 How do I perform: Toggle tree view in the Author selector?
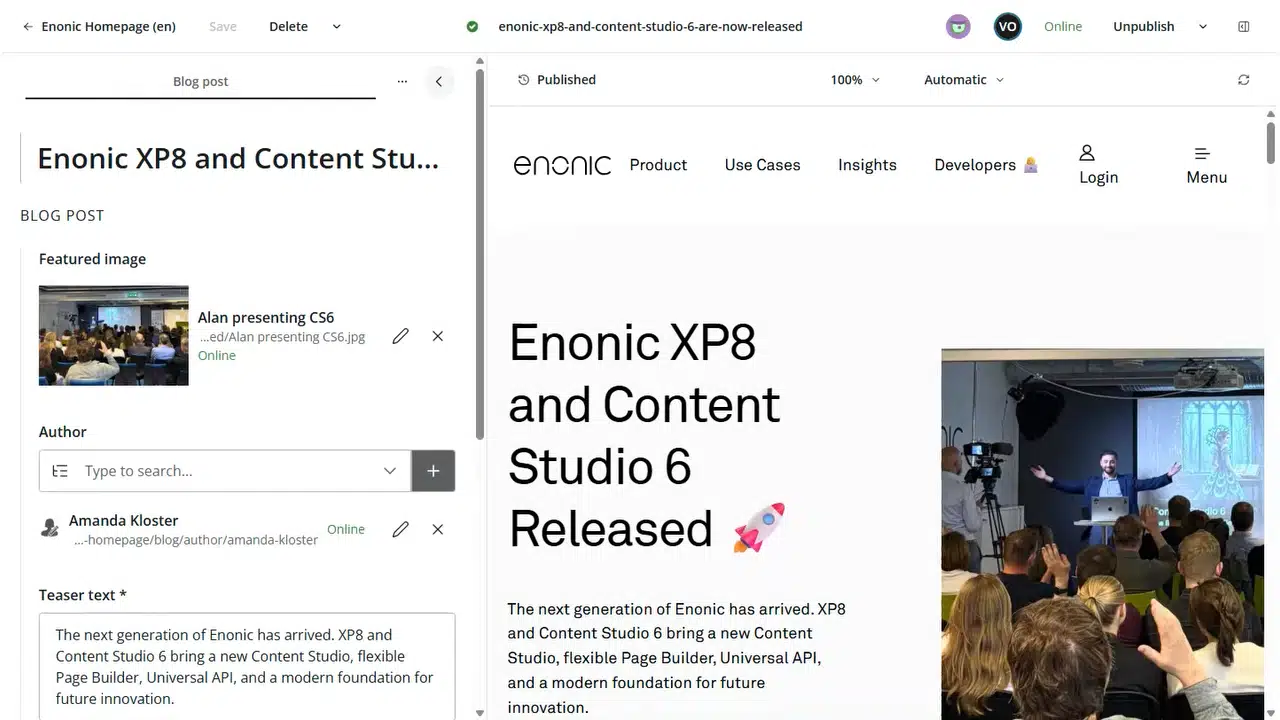[x=60, y=471]
